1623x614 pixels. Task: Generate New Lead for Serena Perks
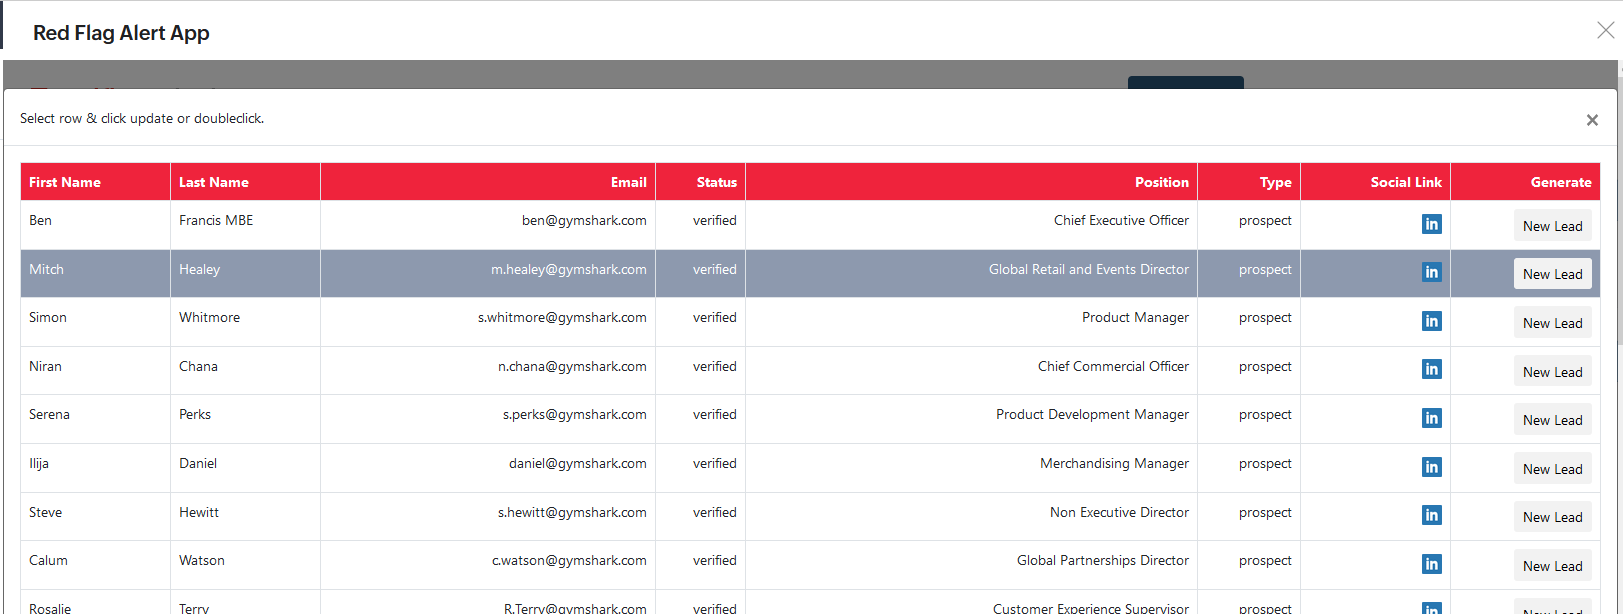1552,420
